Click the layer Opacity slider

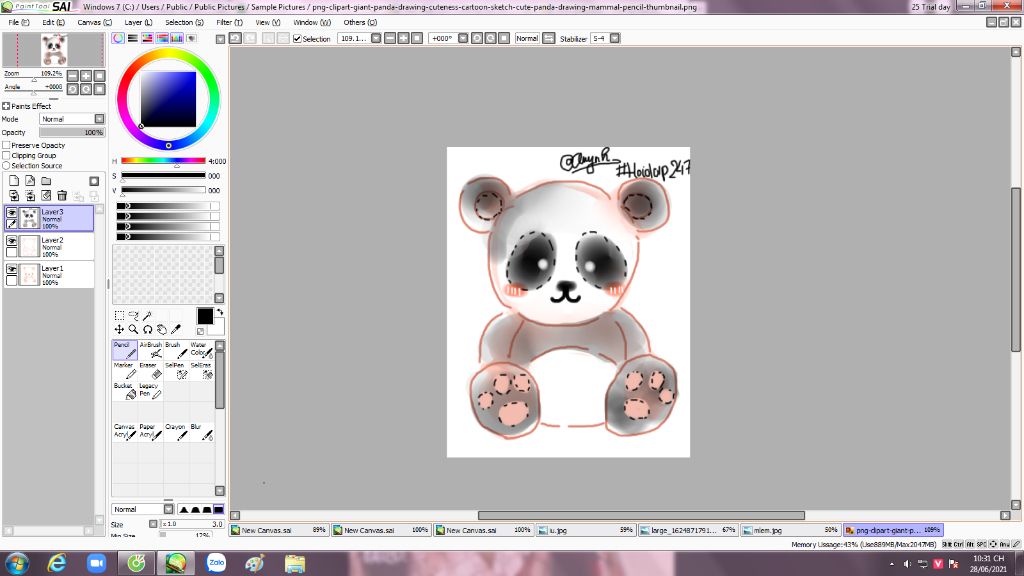tap(72, 133)
